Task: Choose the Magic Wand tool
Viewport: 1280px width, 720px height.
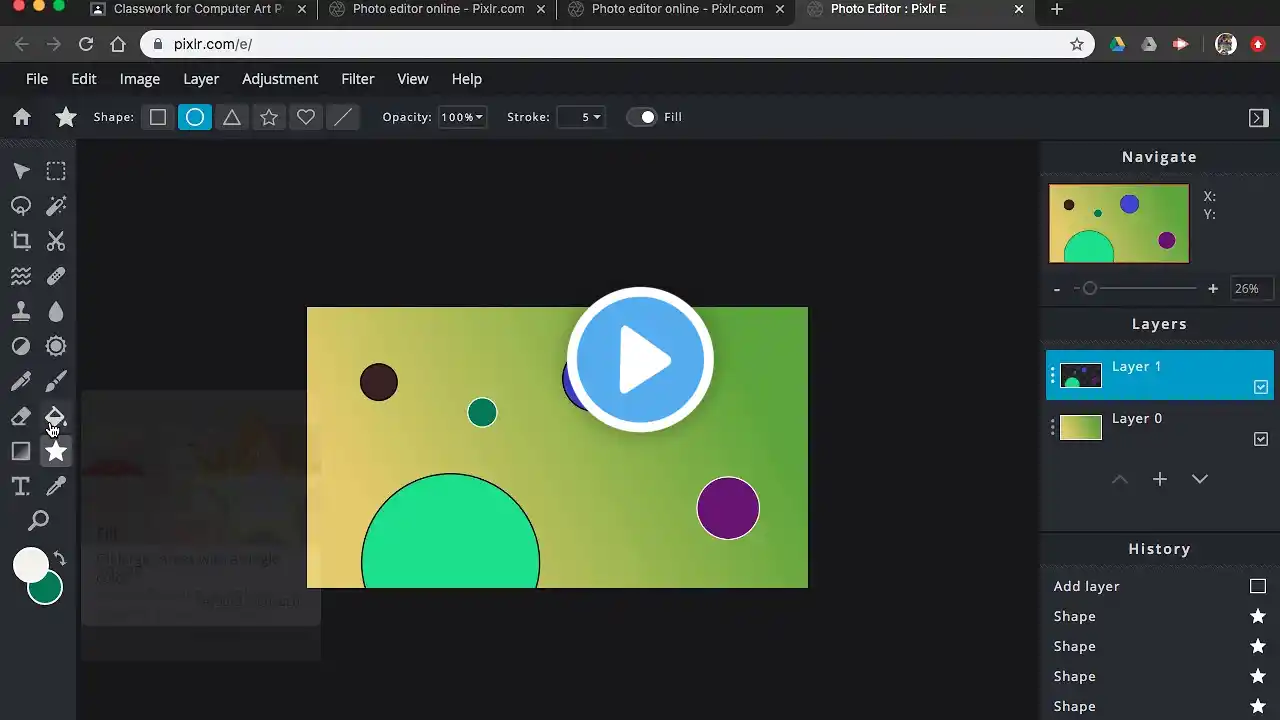Action: pos(56,206)
